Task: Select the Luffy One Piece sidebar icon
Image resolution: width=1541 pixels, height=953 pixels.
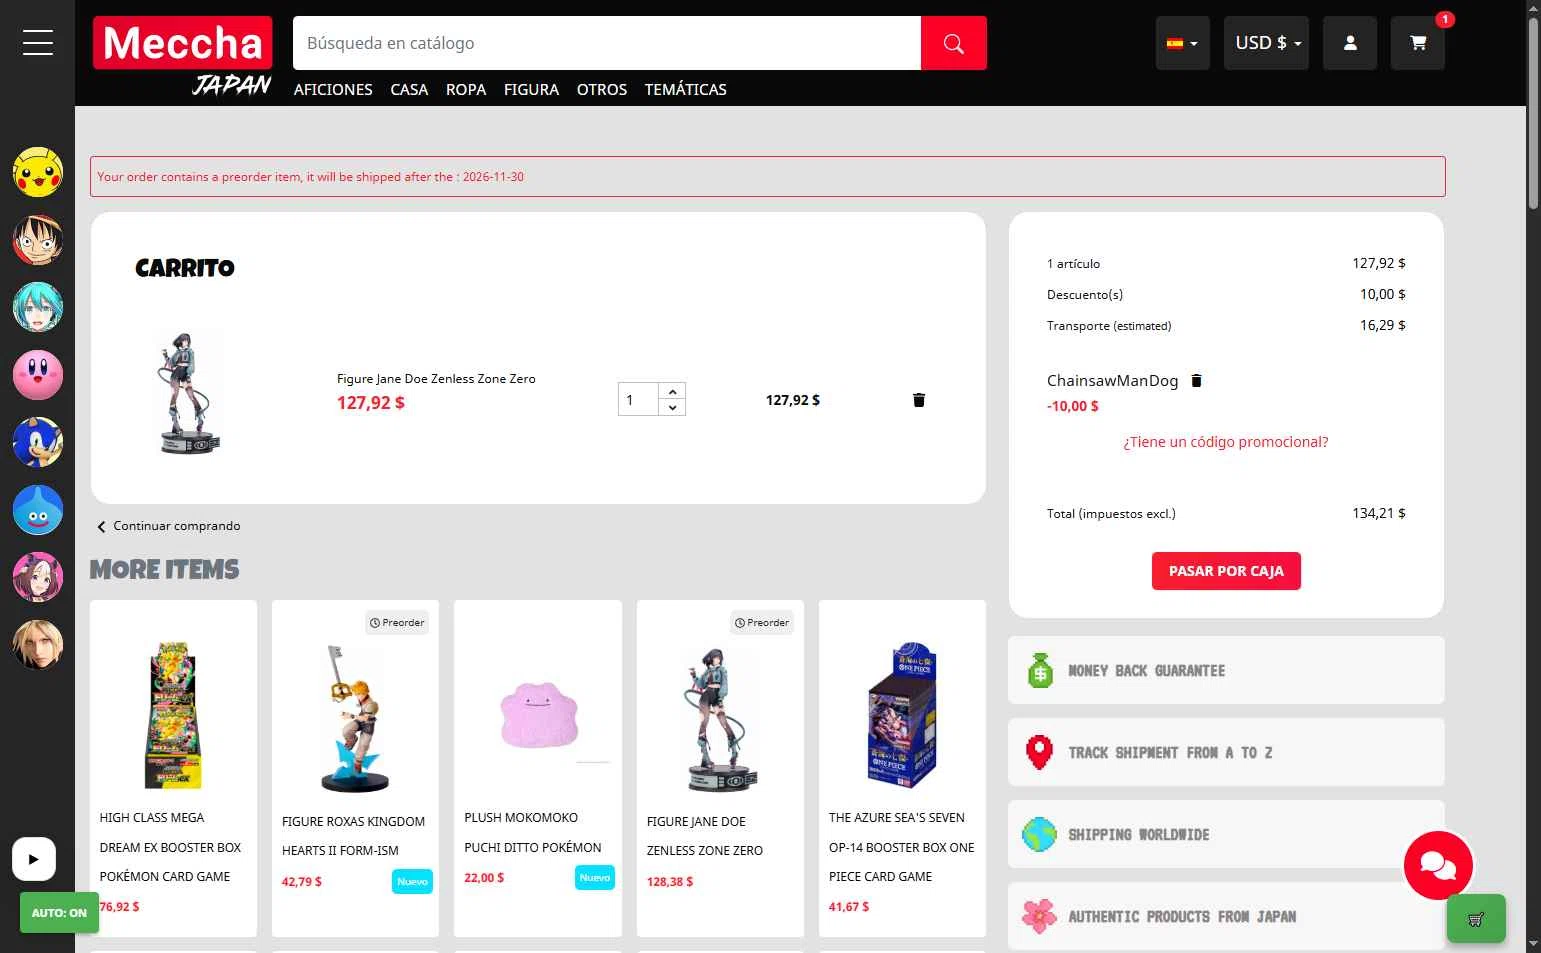Action: [x=38, y=240]
